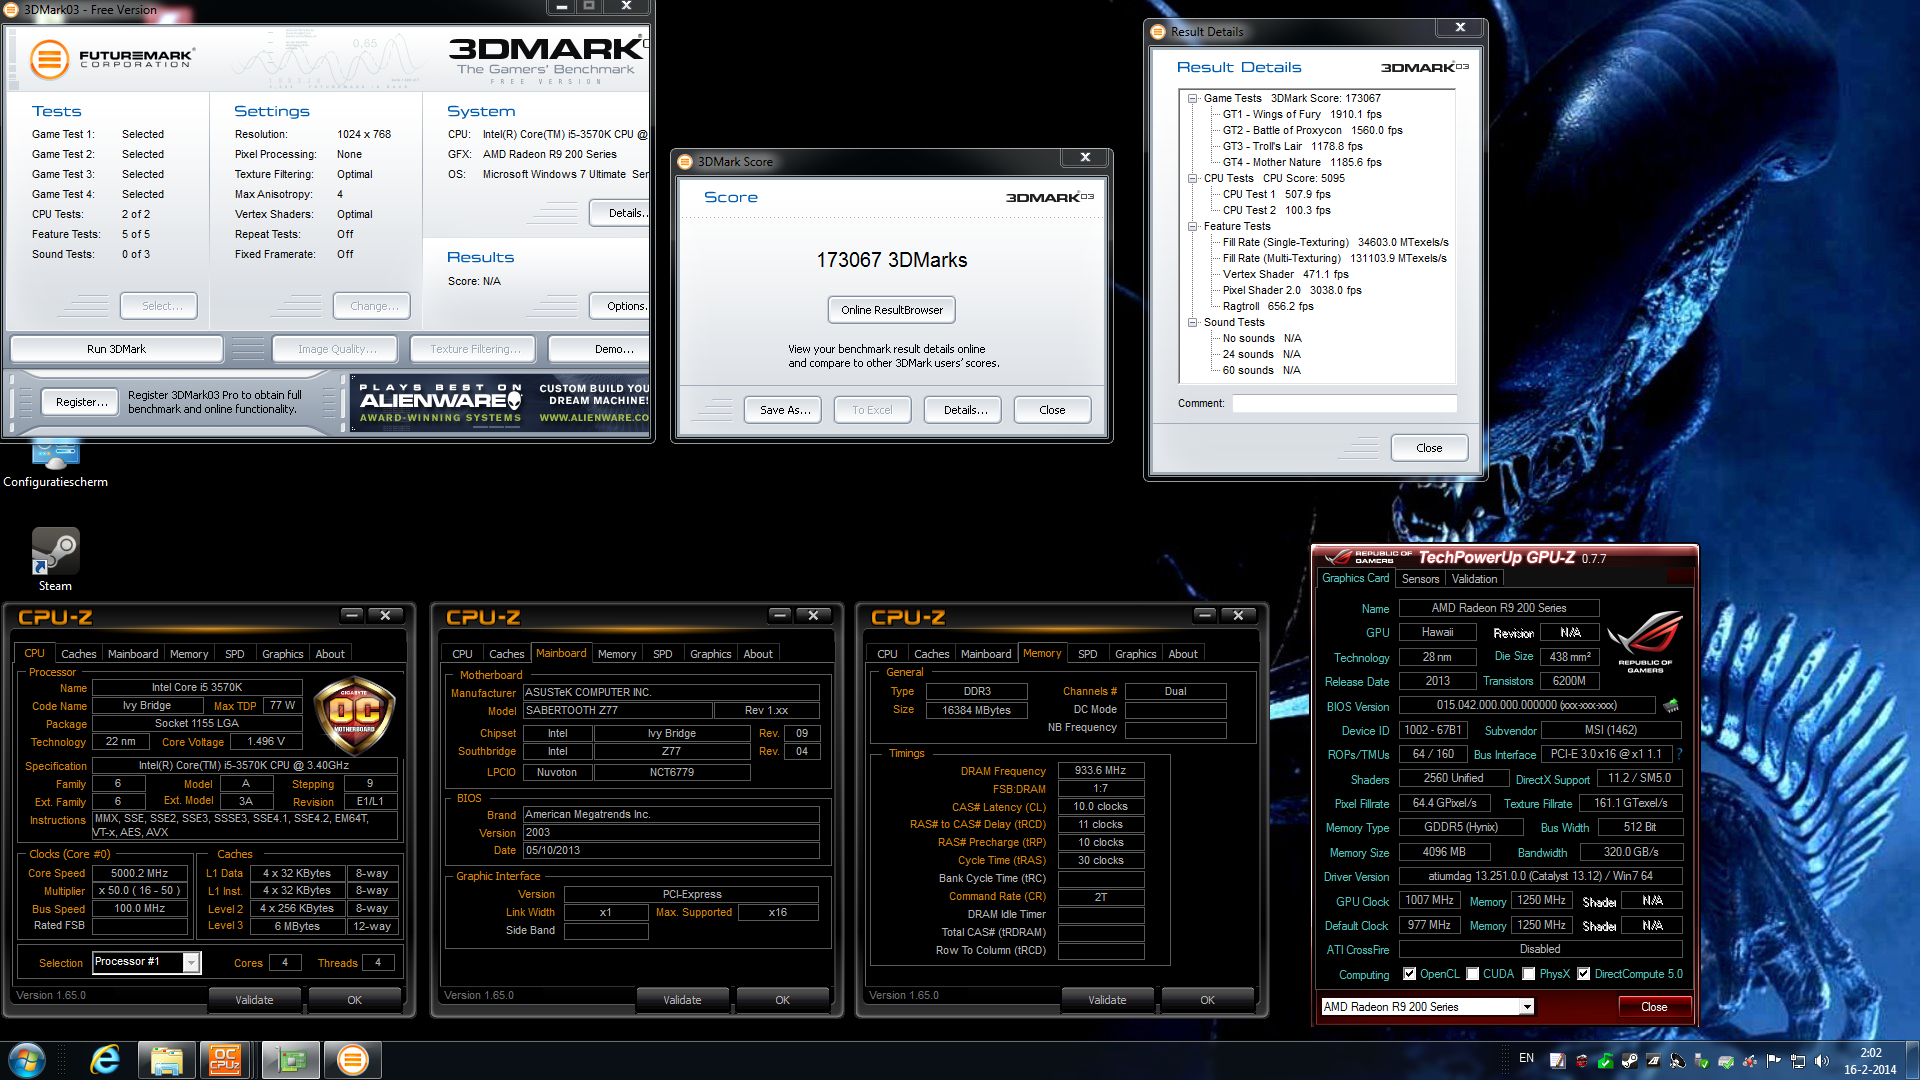Toggle the OpenCL checkbox in GPU-Z
1920x1080 pixels.
(1409, 974)
